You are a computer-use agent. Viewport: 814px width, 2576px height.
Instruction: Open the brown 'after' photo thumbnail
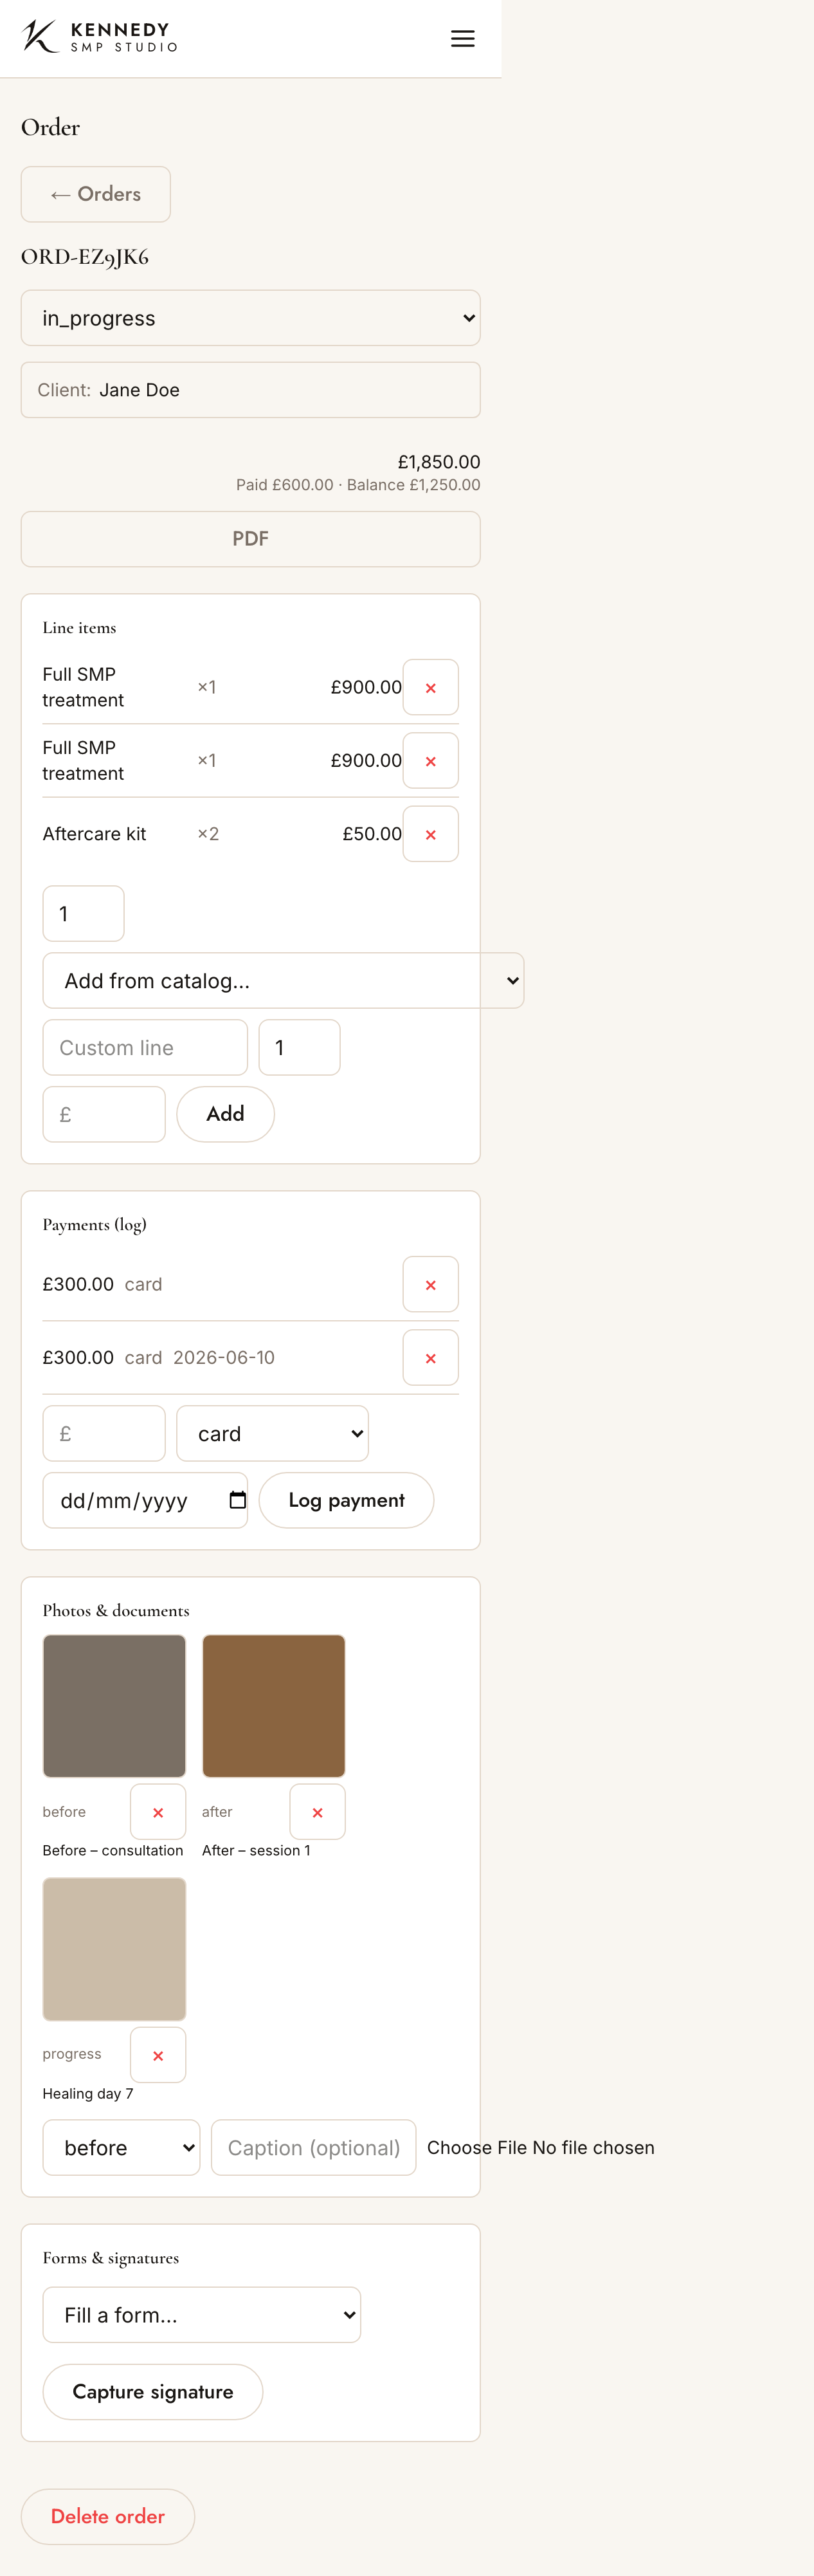coord(273,1706)
